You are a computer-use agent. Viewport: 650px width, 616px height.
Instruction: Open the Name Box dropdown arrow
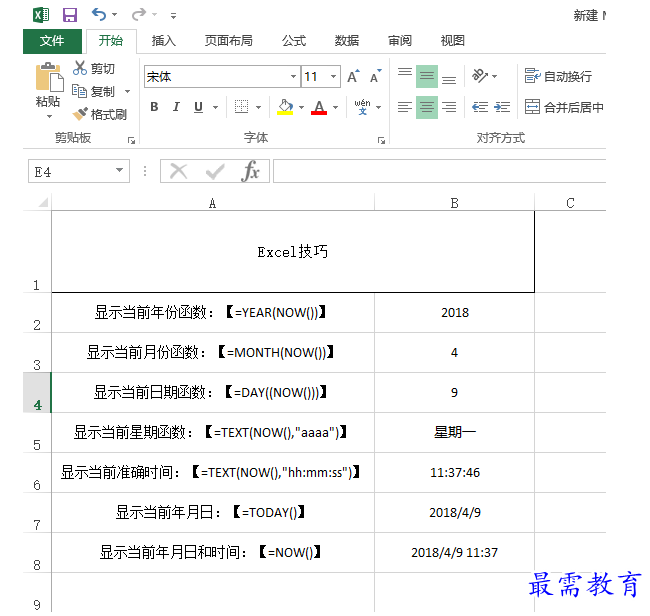point(119,170)
